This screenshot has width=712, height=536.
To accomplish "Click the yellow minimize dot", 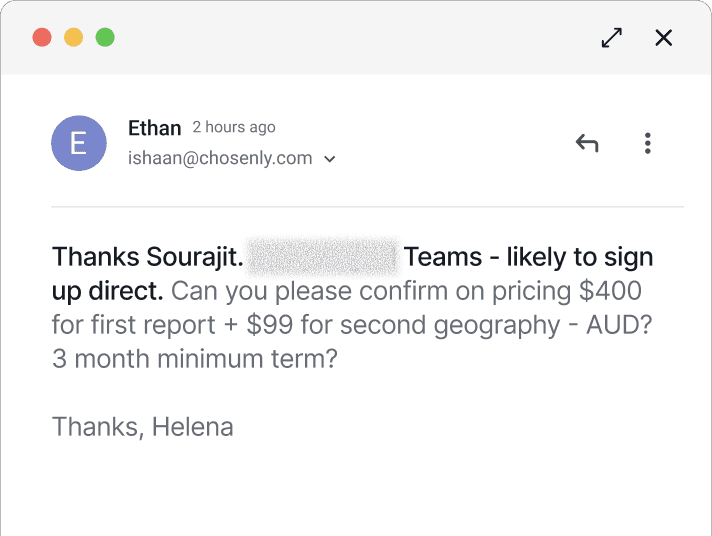I will [x=73, y=38].
